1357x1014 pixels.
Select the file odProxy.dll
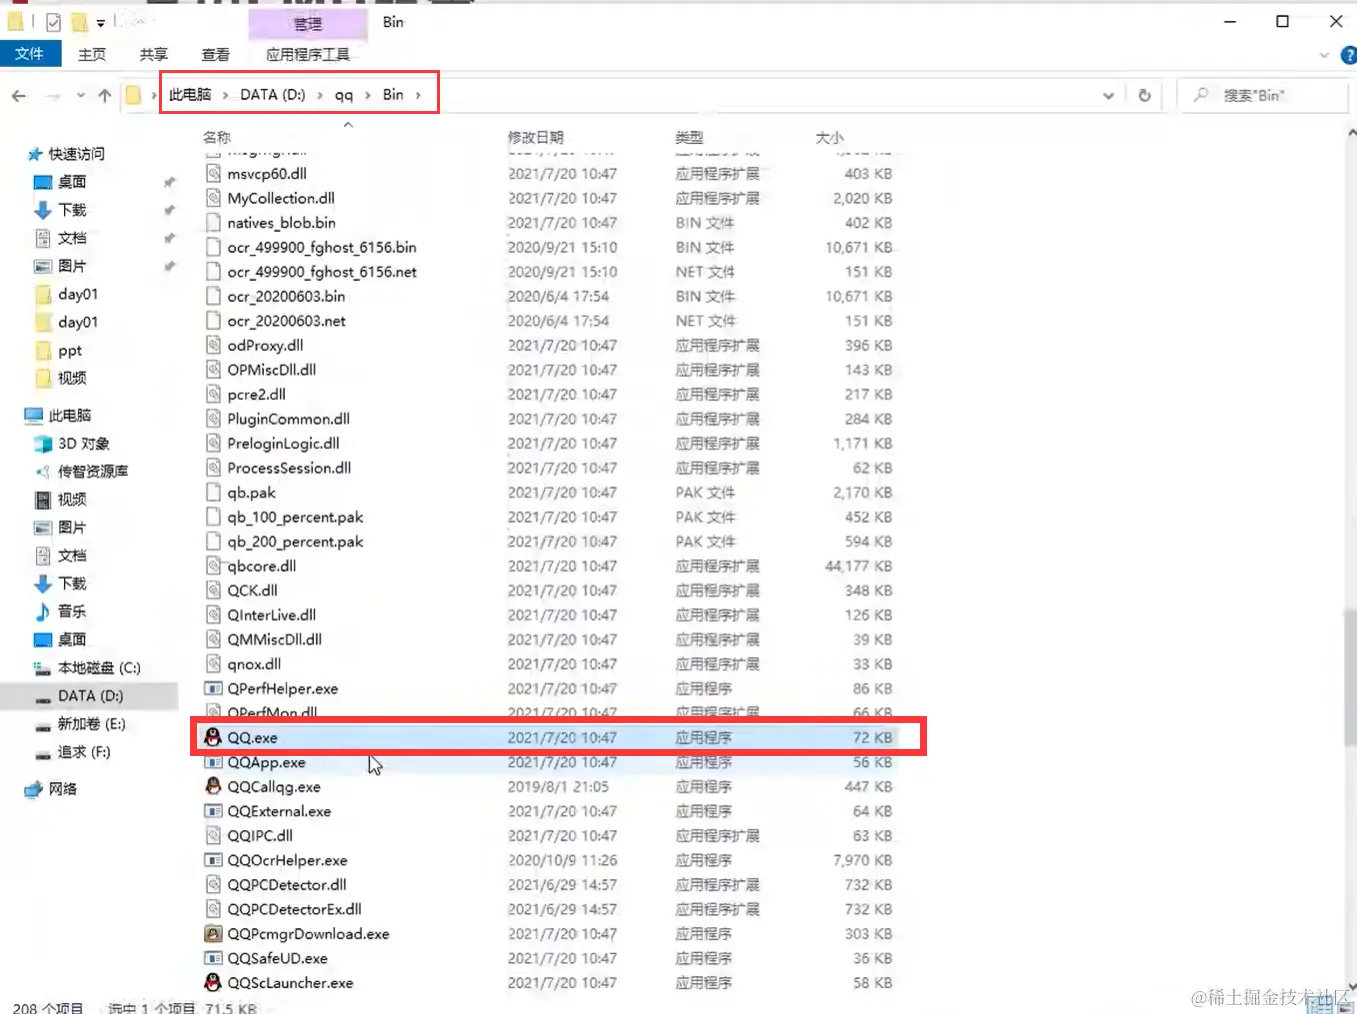click(265, 345)
